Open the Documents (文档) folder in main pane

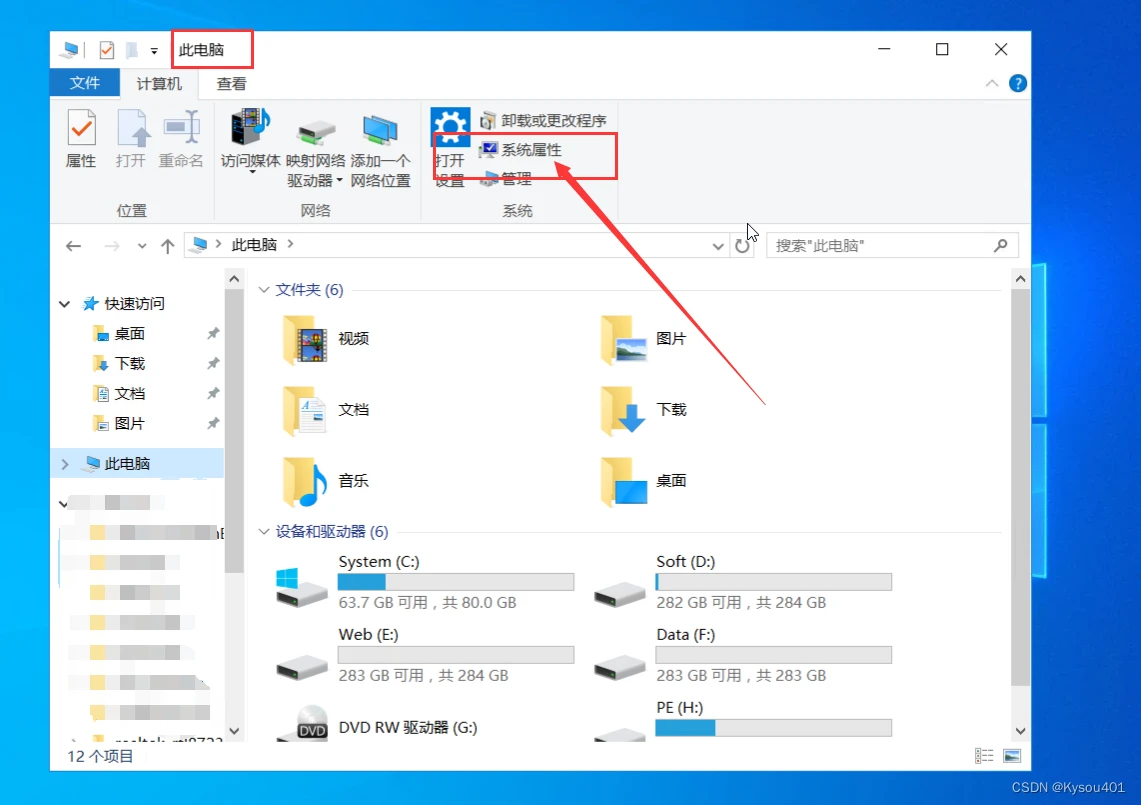[x=326, y=410]
